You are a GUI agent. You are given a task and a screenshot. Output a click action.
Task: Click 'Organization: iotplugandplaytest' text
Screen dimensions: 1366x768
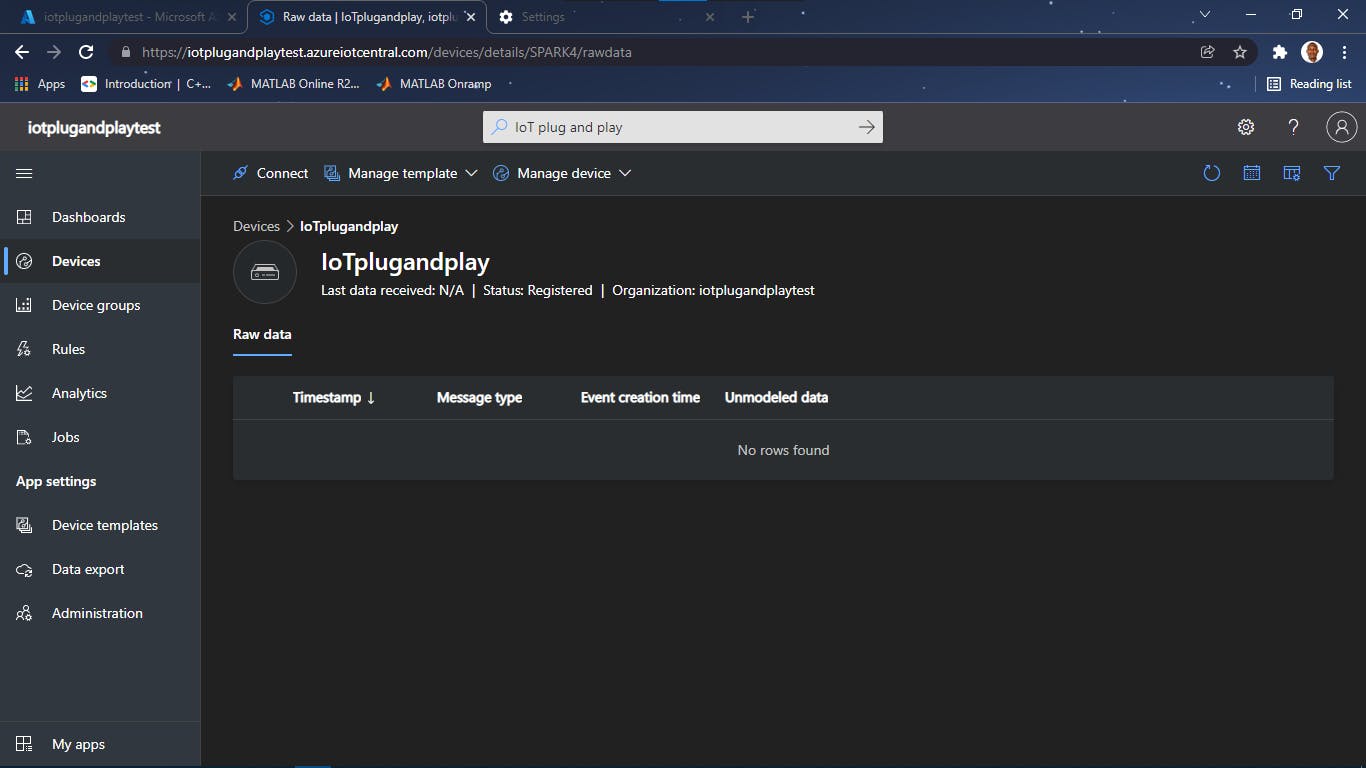coord(713,290)
